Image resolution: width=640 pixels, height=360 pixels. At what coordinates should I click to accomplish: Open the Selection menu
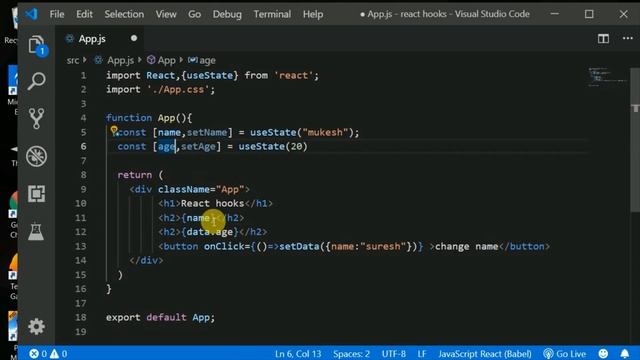(x=124, y=14)
